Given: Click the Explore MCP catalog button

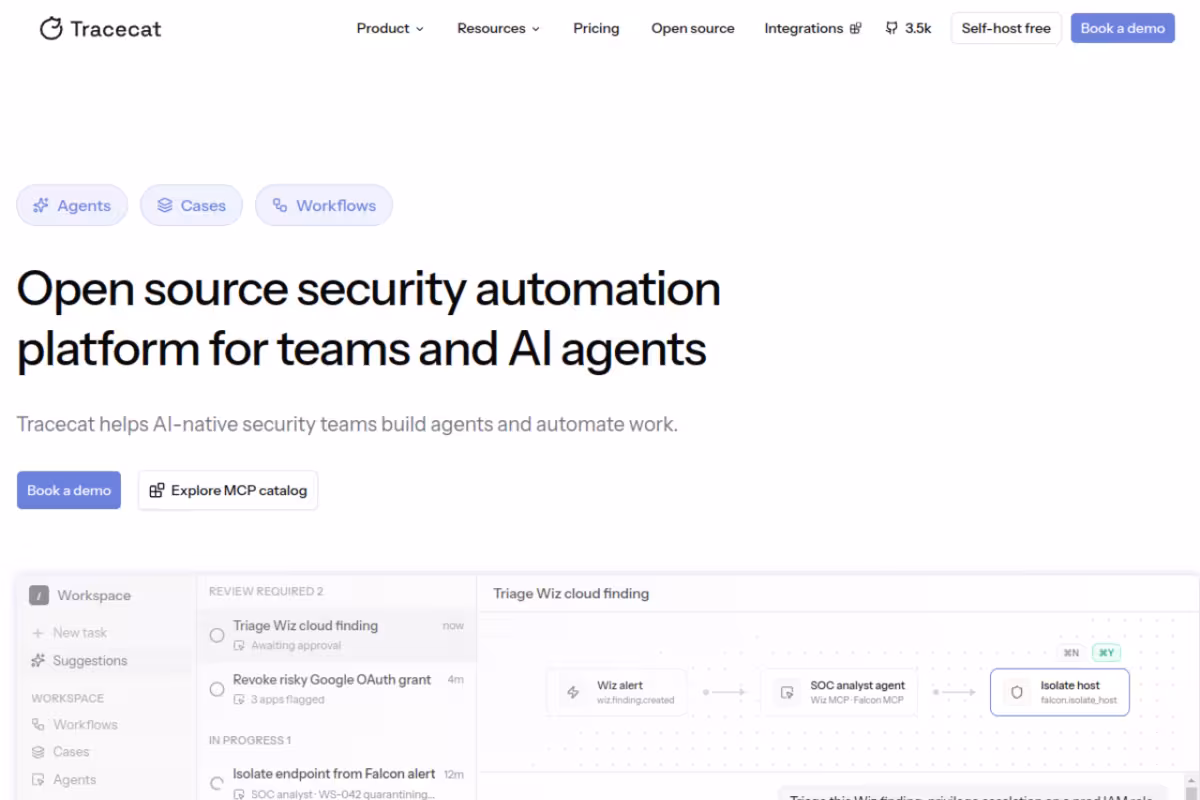Looking at the screenshot, I should [228, 490].
